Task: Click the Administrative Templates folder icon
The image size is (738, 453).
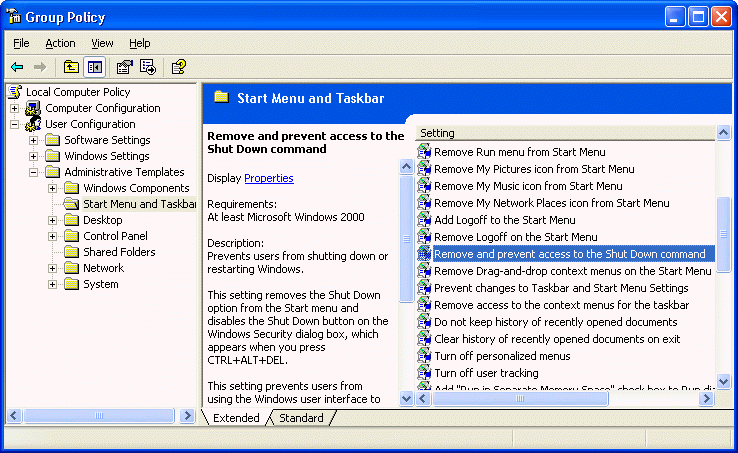Action: pos(53,172)
